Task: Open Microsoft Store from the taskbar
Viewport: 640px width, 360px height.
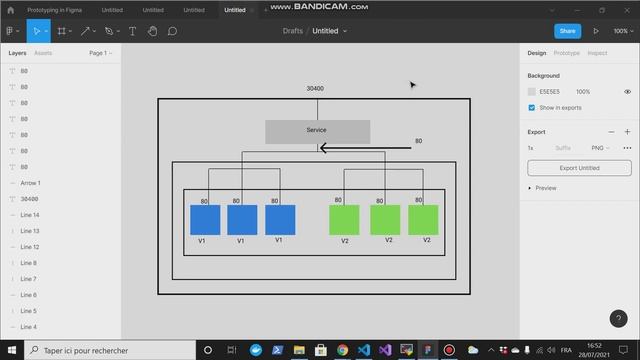Action: [x=321, y=350]
